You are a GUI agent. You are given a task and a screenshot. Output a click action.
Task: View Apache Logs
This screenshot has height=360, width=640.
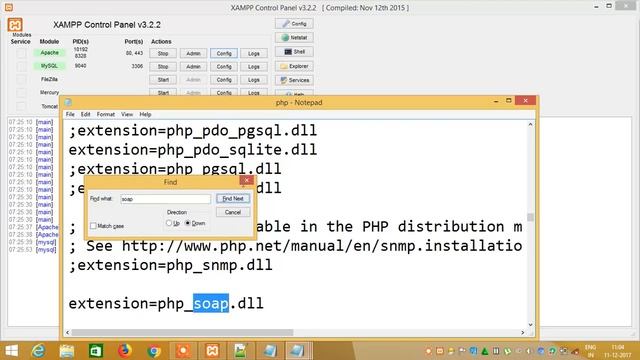254,53
